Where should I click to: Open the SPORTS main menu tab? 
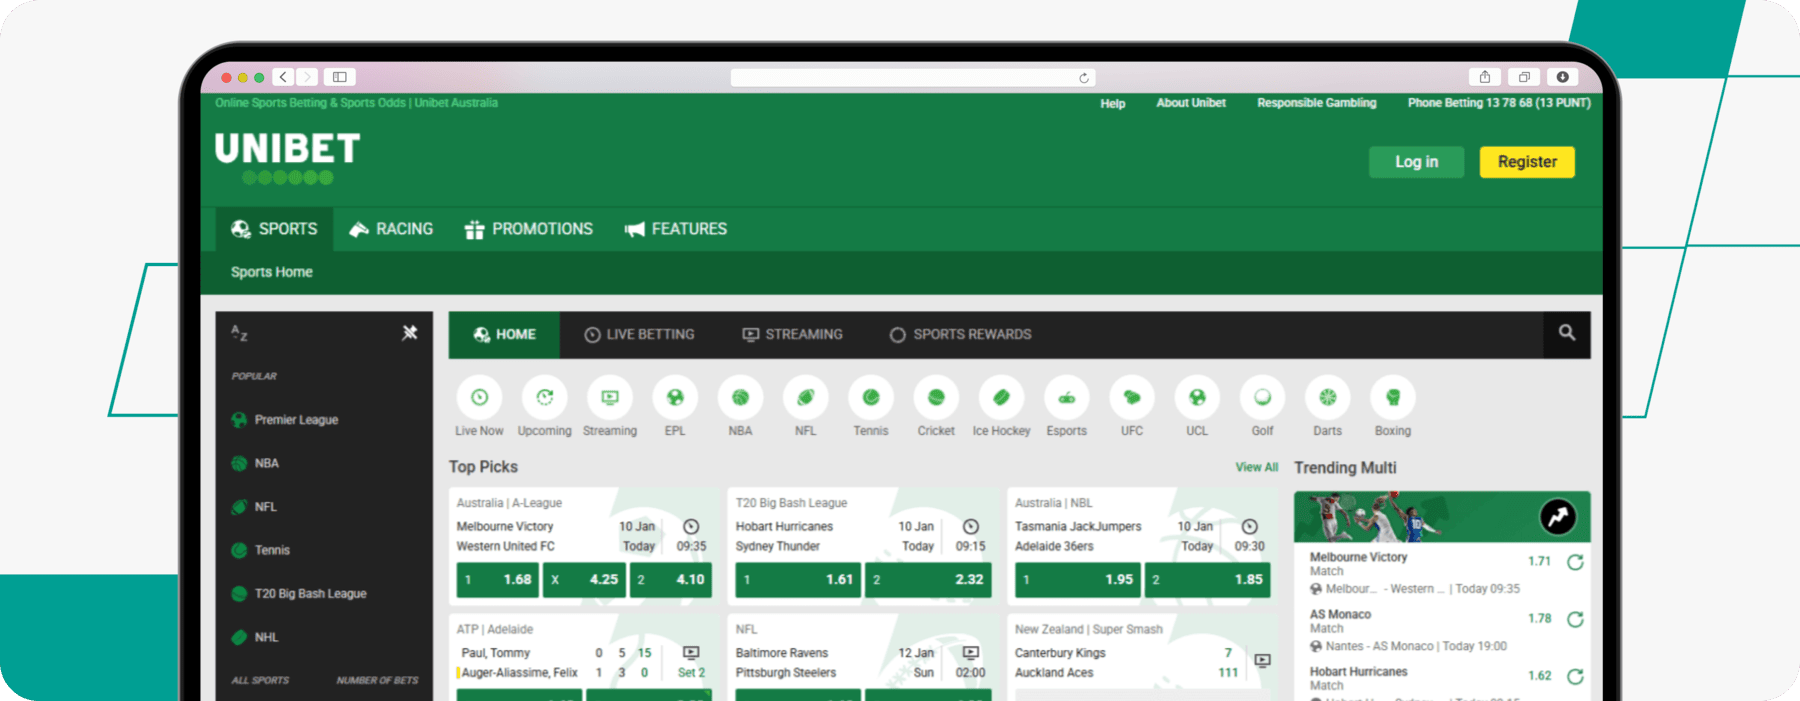click(x=274, y=229)
